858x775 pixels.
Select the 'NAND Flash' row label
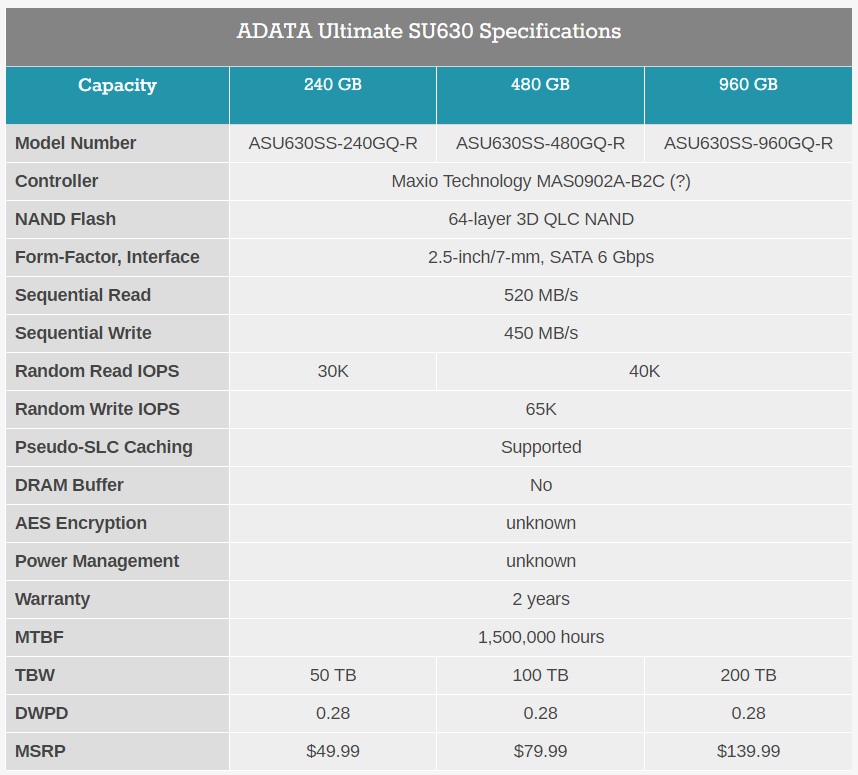tap(65, 219)
